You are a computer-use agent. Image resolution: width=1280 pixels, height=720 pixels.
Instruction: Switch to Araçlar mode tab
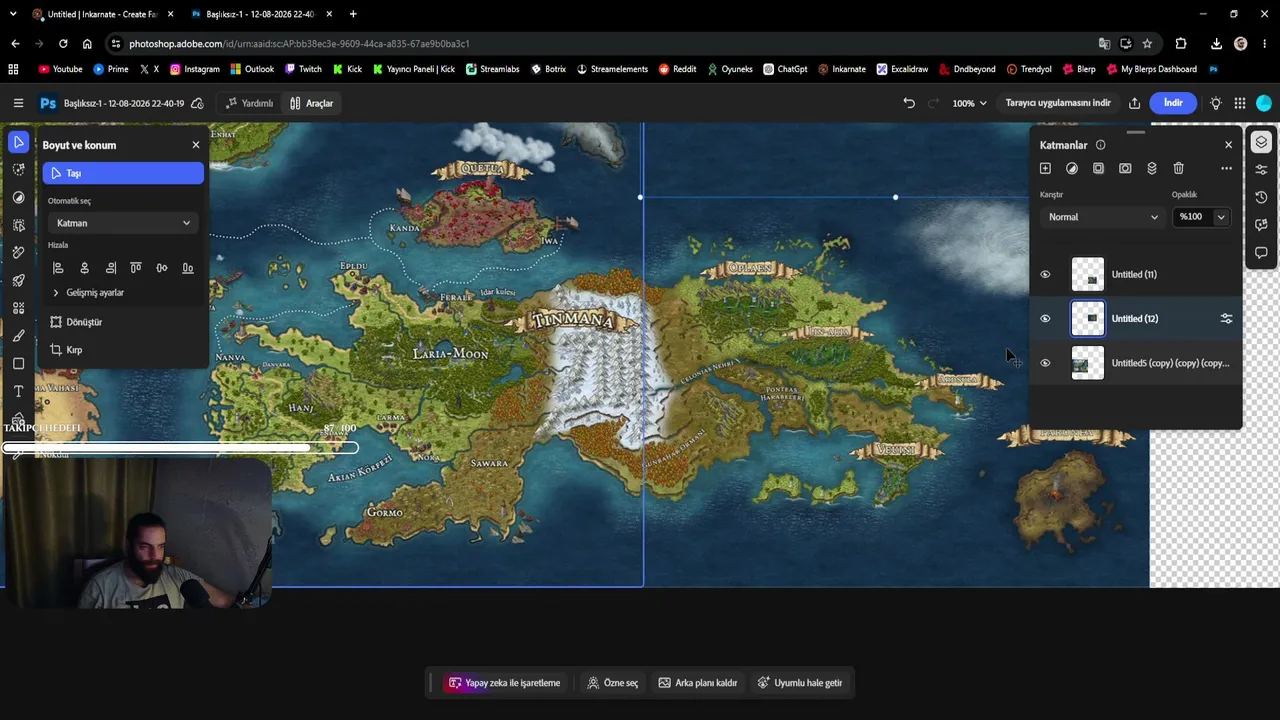tap(311, 103)
